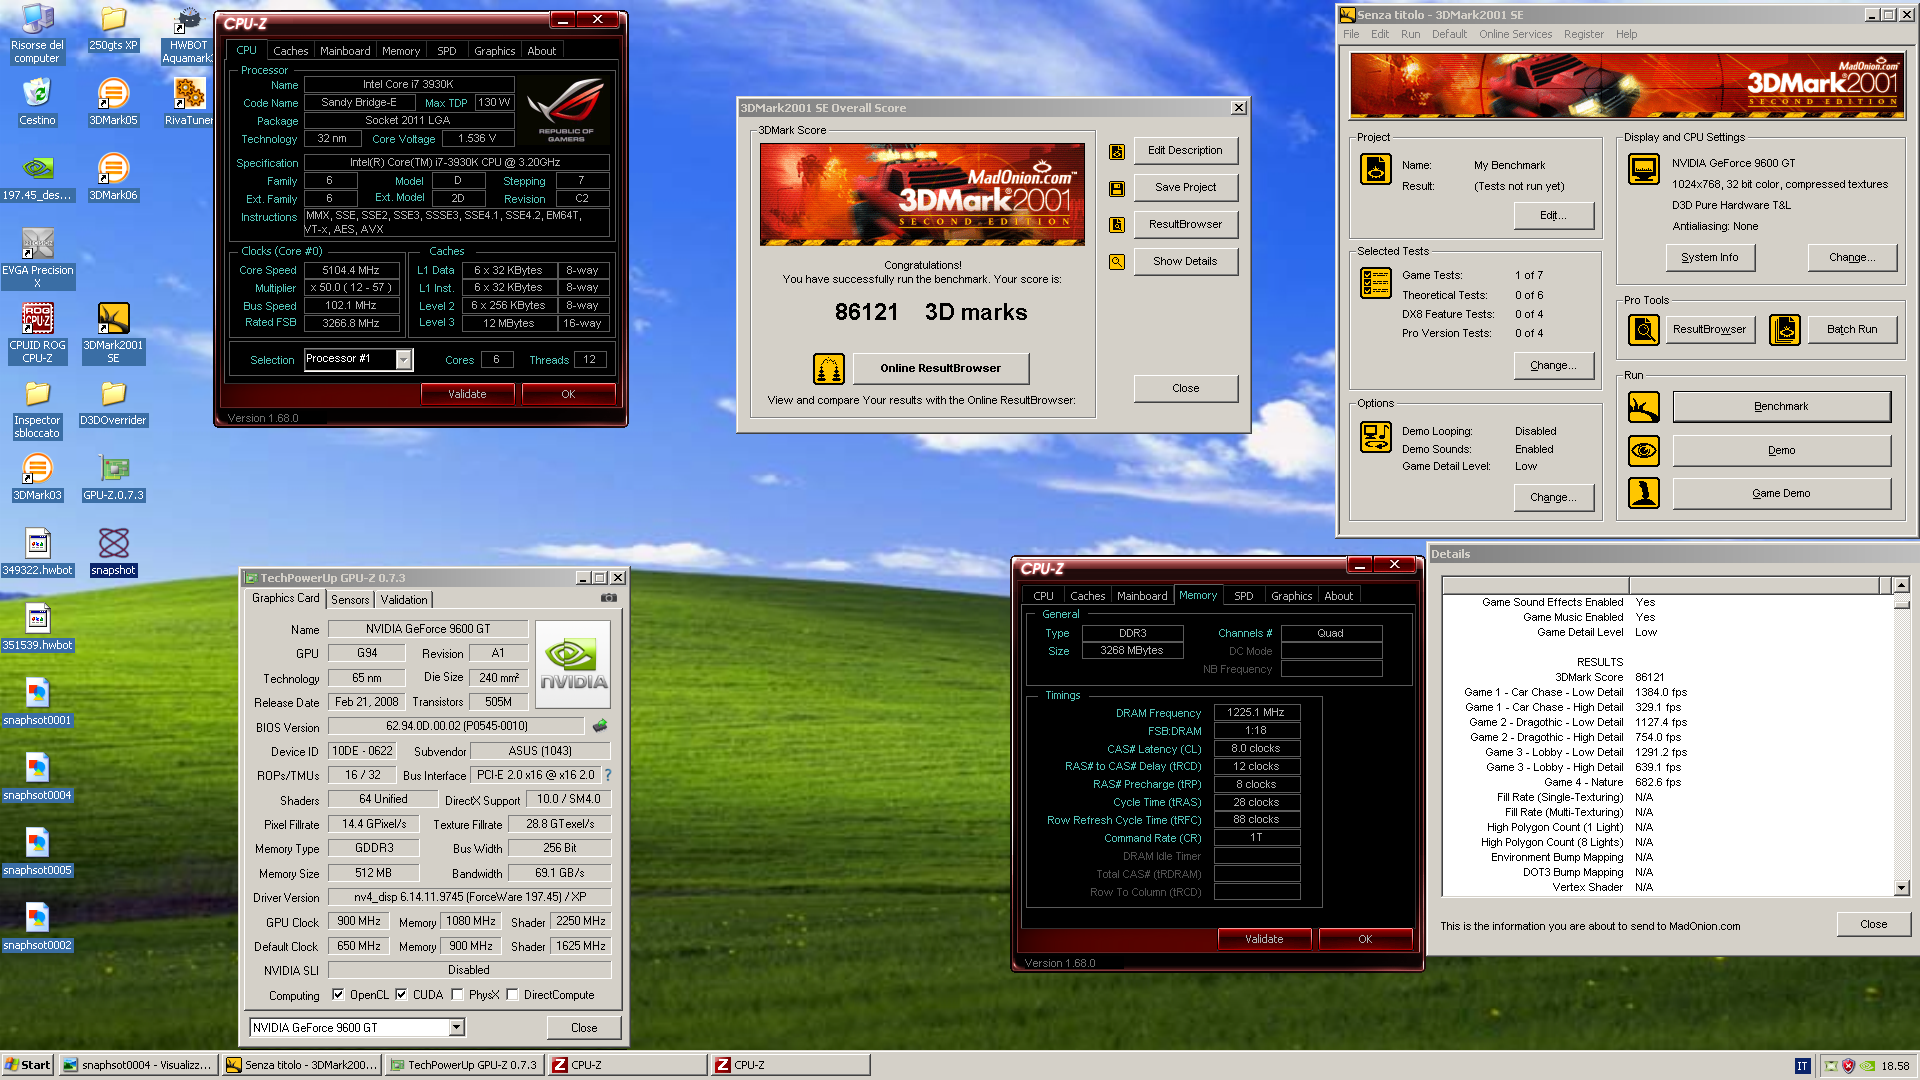Viewport: 1920px width, 1080px height.
Task: Switch to TechPowerUp GPU-Z taskbar item
Action: (465, 1066)
